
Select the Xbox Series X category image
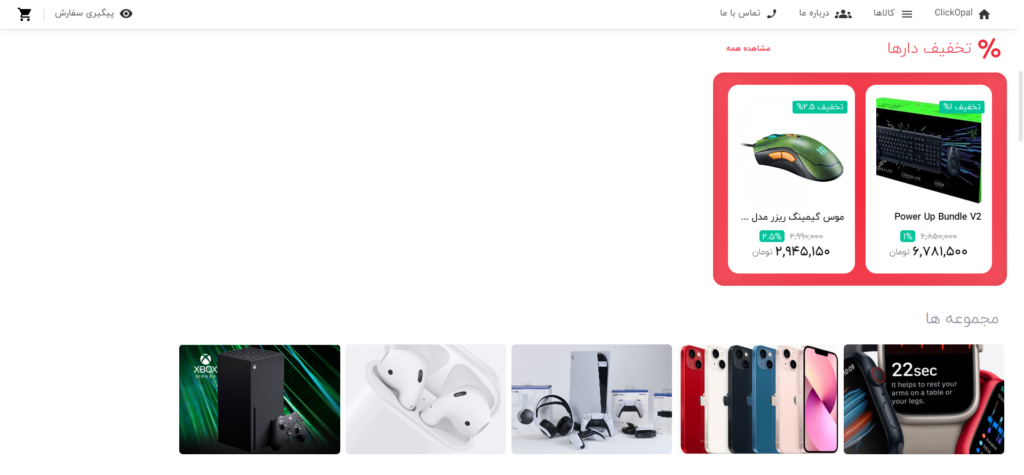click(260, 399)
